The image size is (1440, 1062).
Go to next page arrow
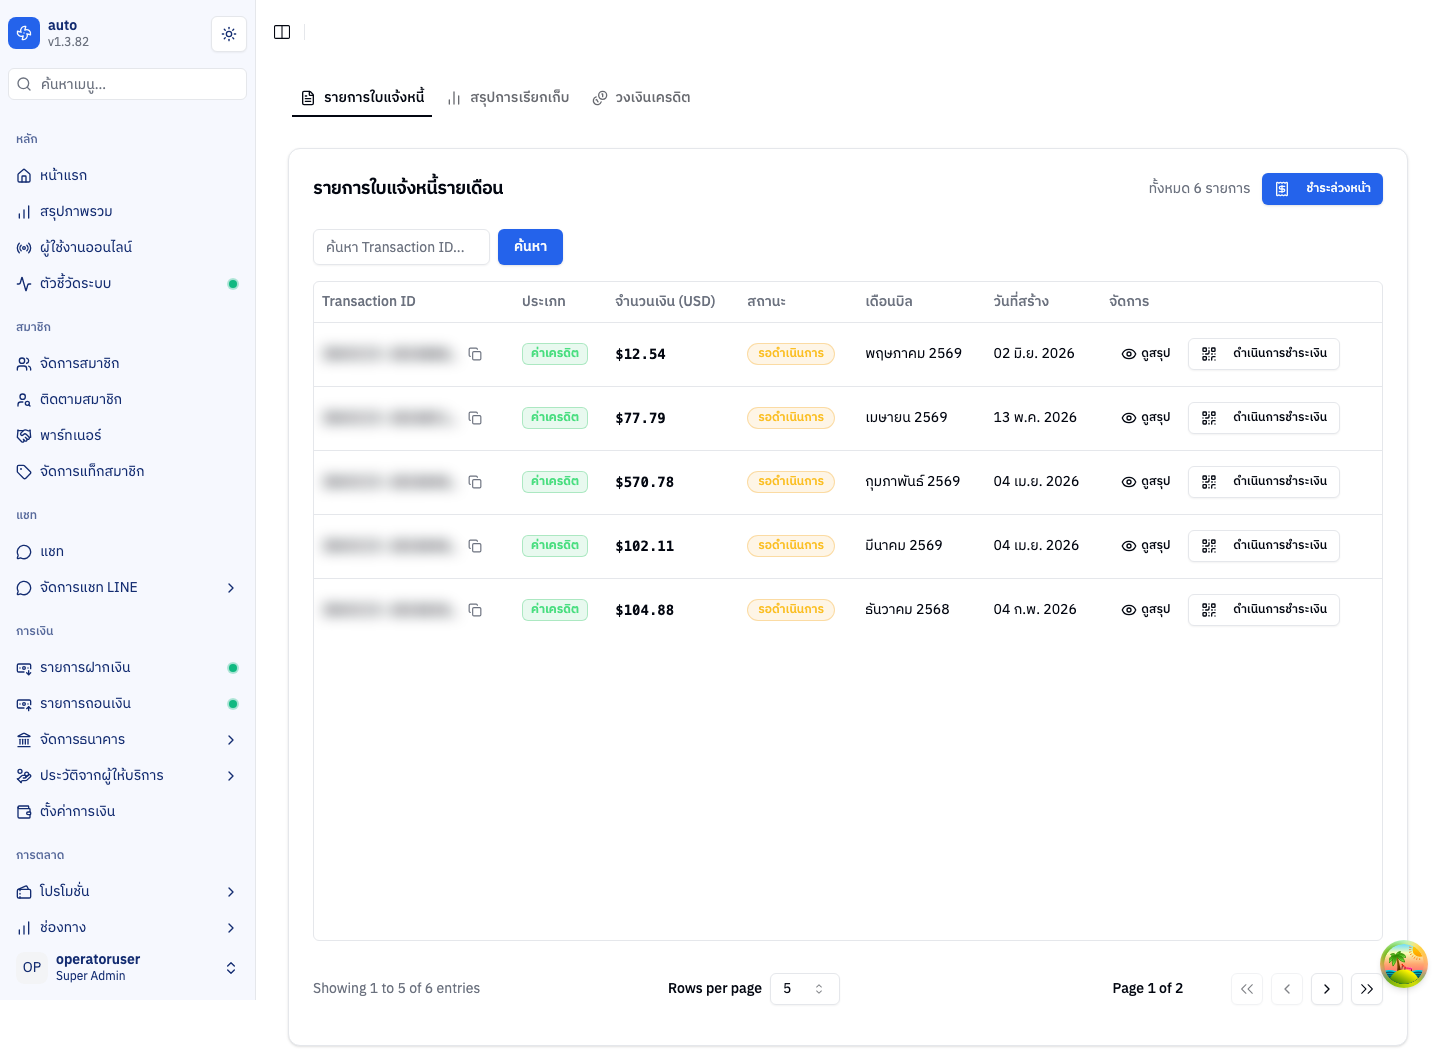(1327, 989)
